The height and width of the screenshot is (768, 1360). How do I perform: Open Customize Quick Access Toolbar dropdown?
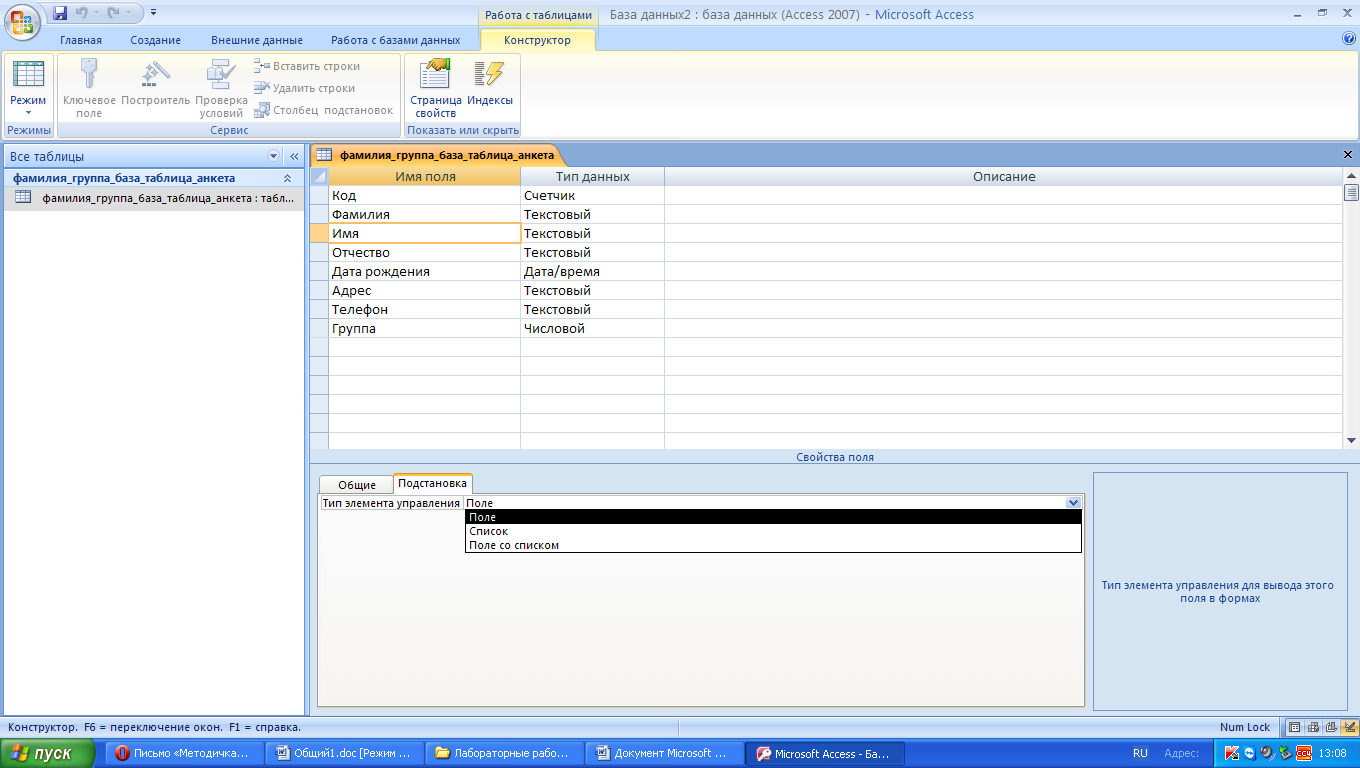tap(153, 14)
